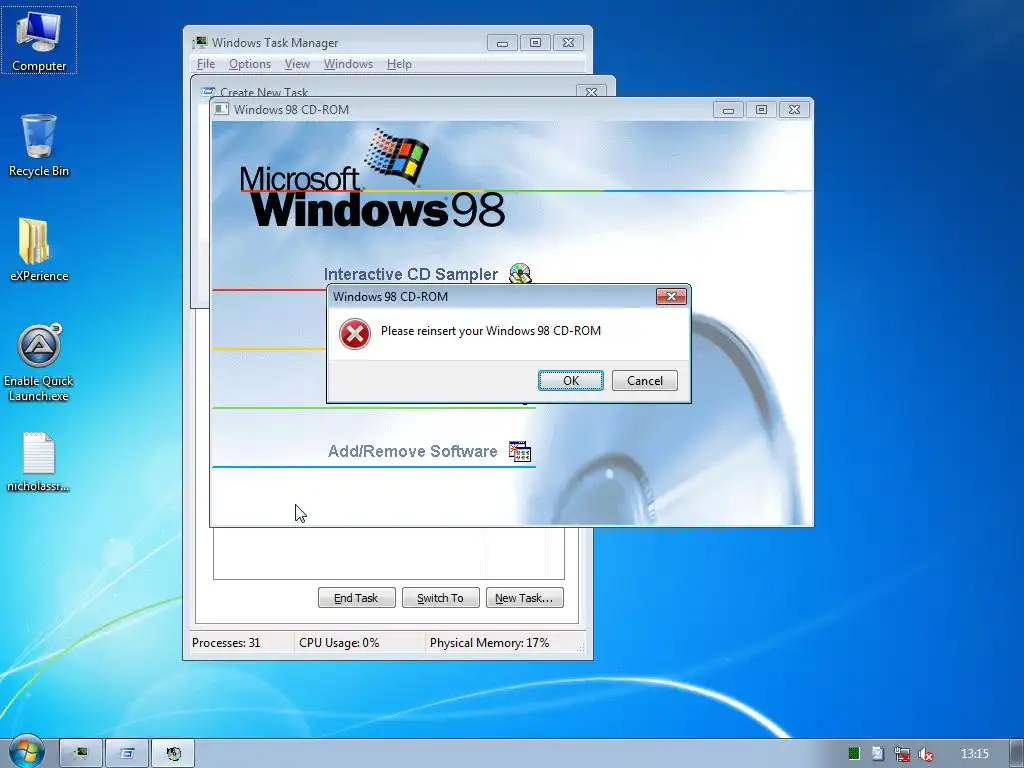This screenshot has width=1024, height=768.
Task: Close the Create New Task window
Action: pos(591,91)
